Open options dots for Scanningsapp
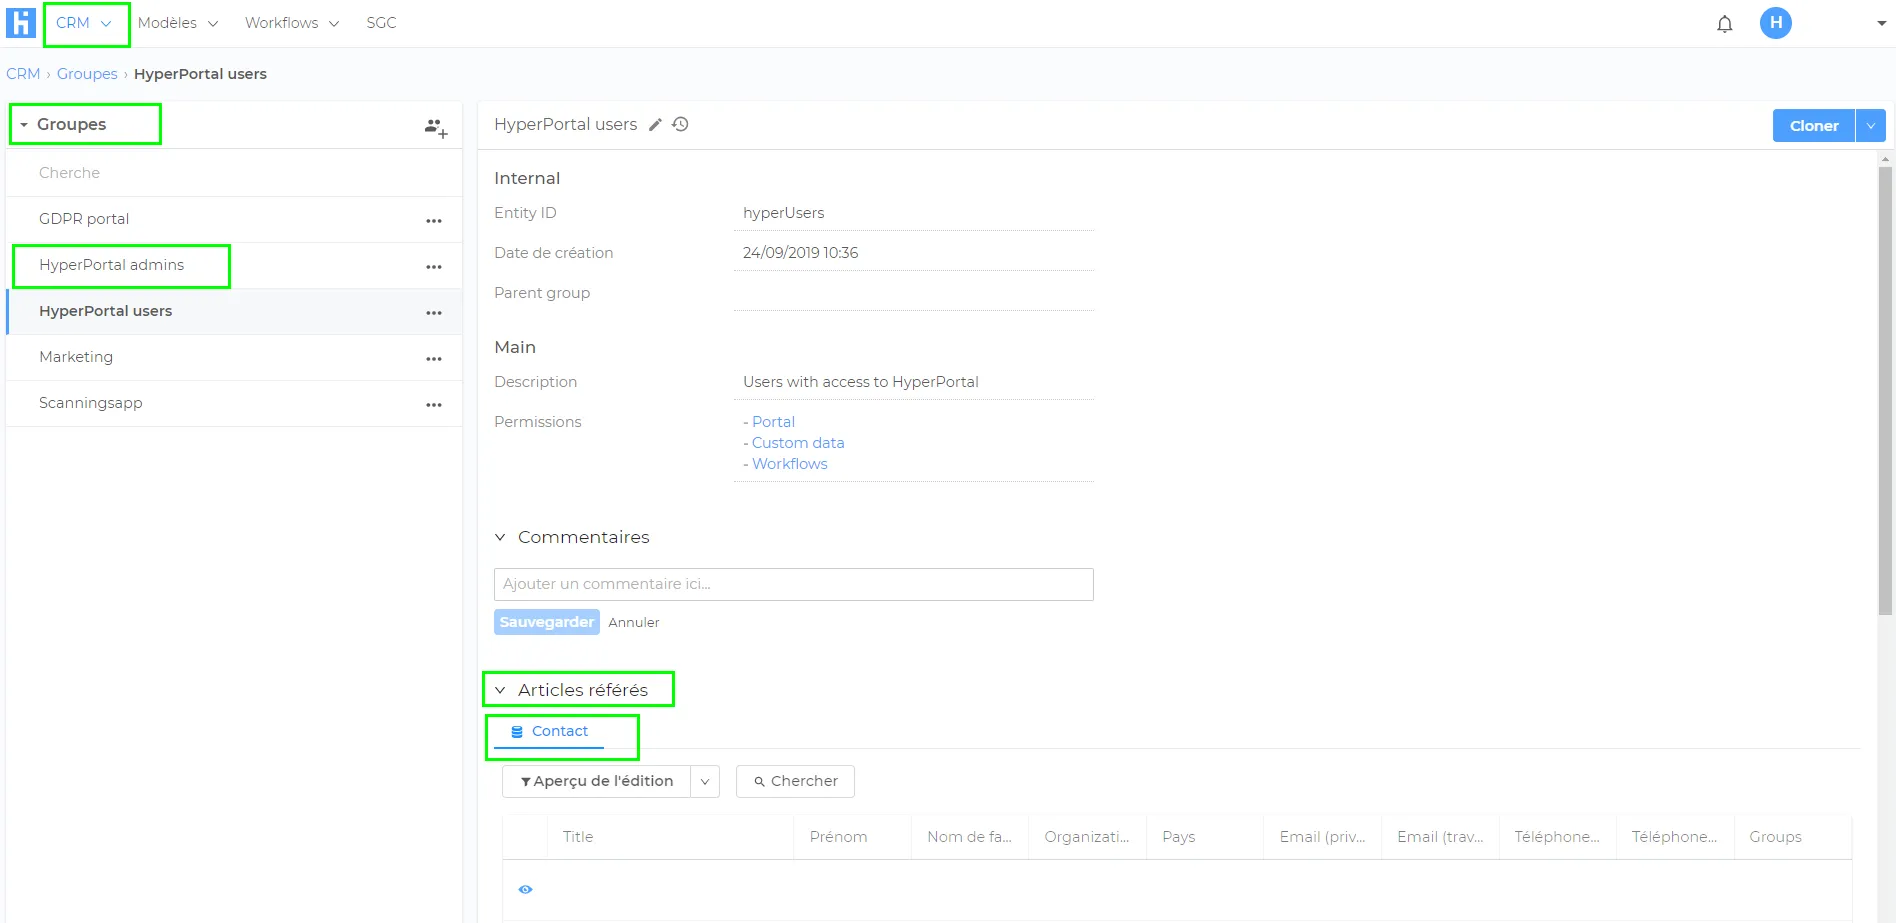1896x923 pixels. coord(434,405)
